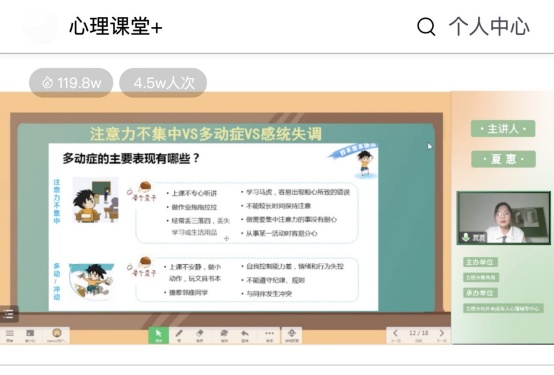554x375 pixels.
Task: Click the window layout icon beside menu
Action: (x=30, y=335)
